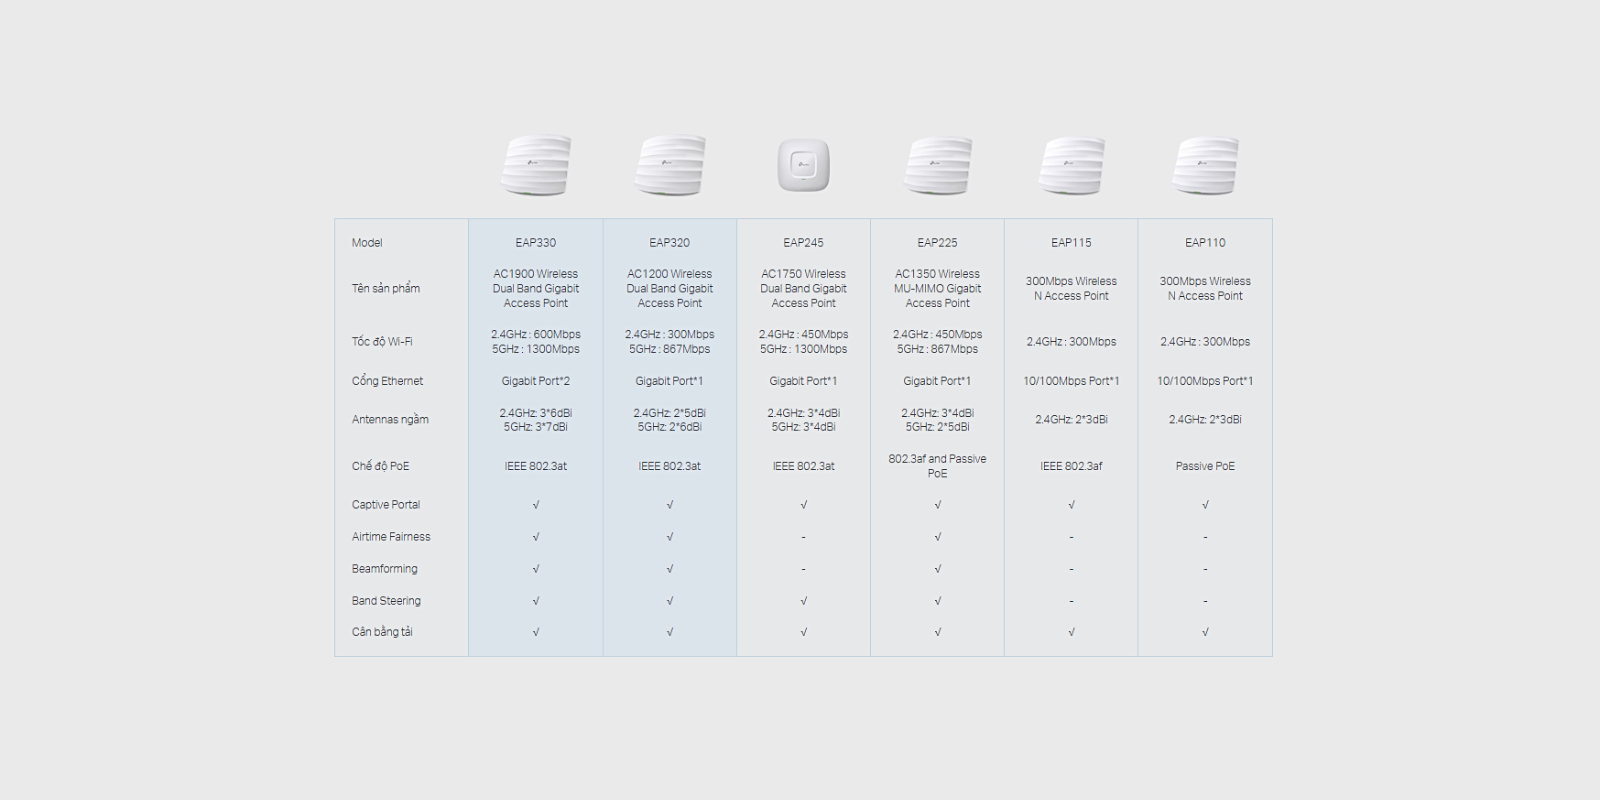Click the Tên sản phẩm row label
1600x800 pixels.
[386, 289]
